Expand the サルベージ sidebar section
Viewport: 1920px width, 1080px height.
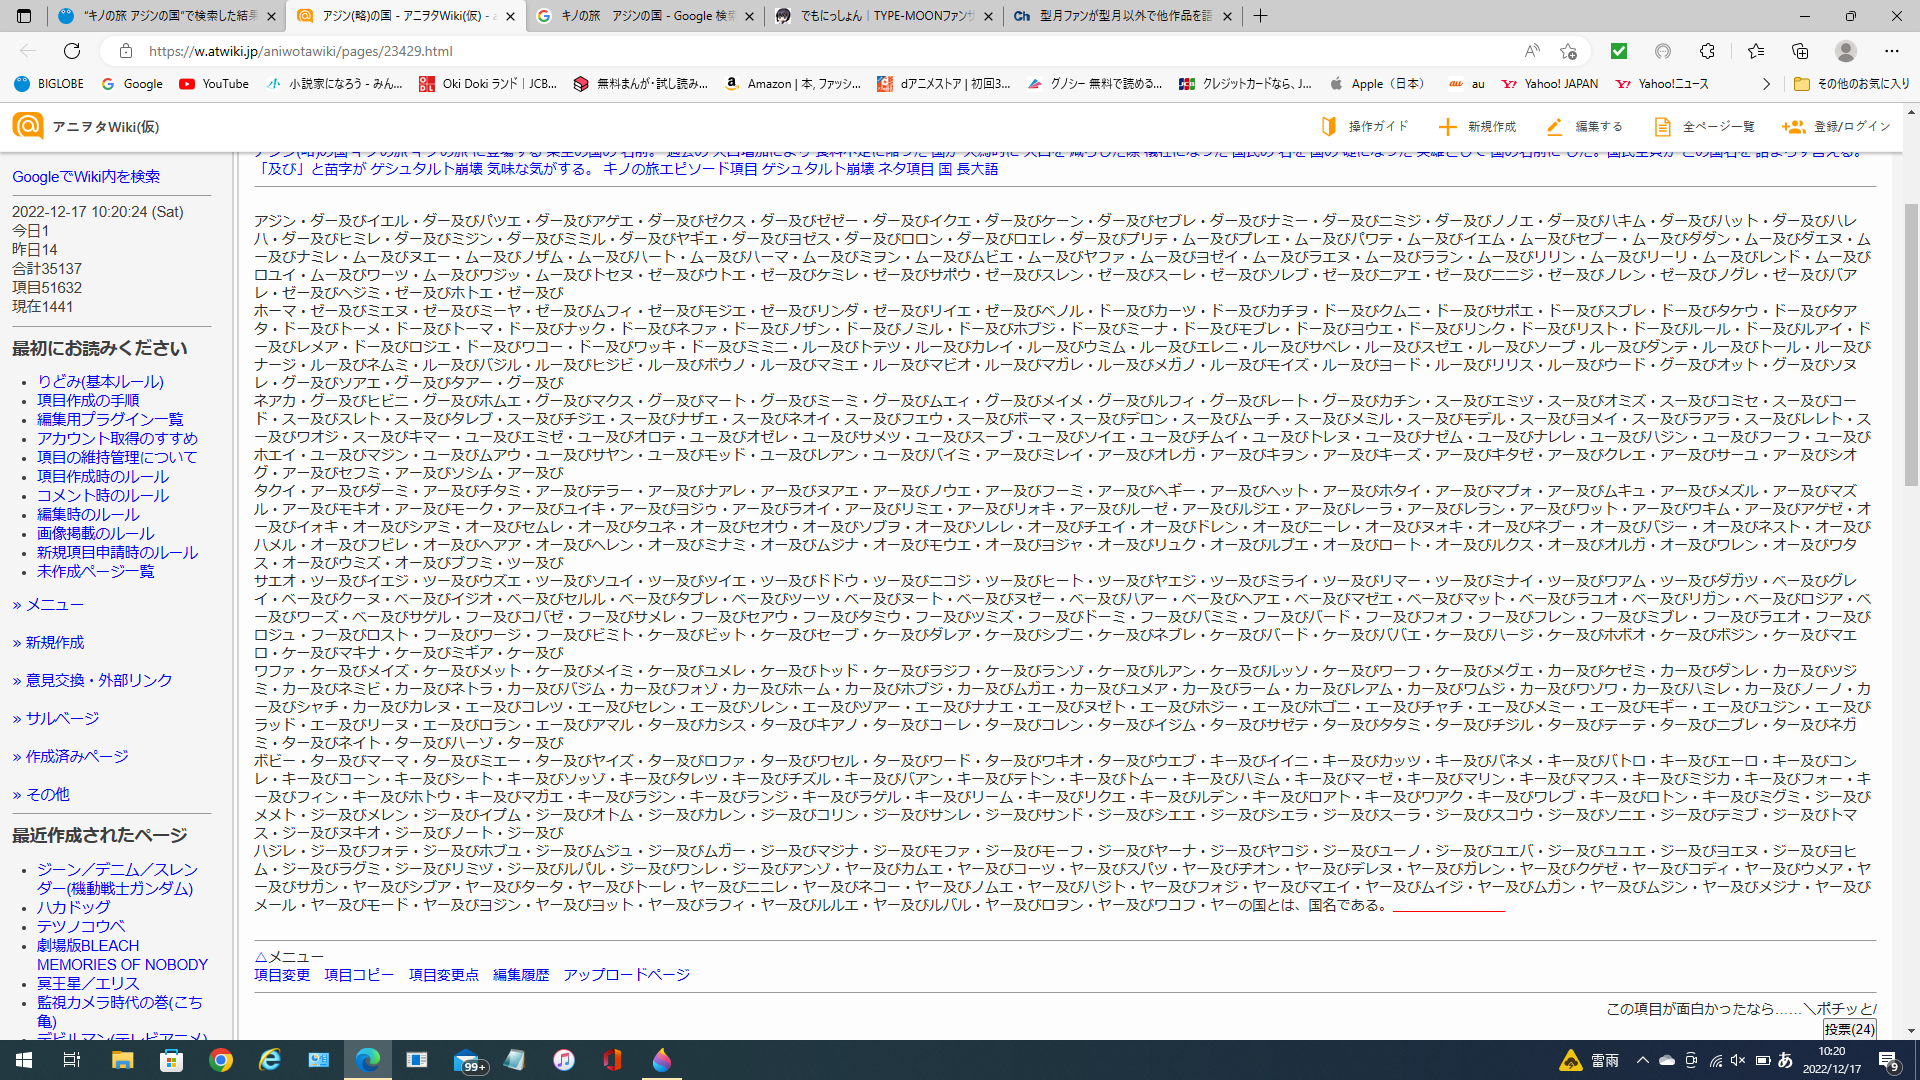pyautogui.click(x=55, y=719)
